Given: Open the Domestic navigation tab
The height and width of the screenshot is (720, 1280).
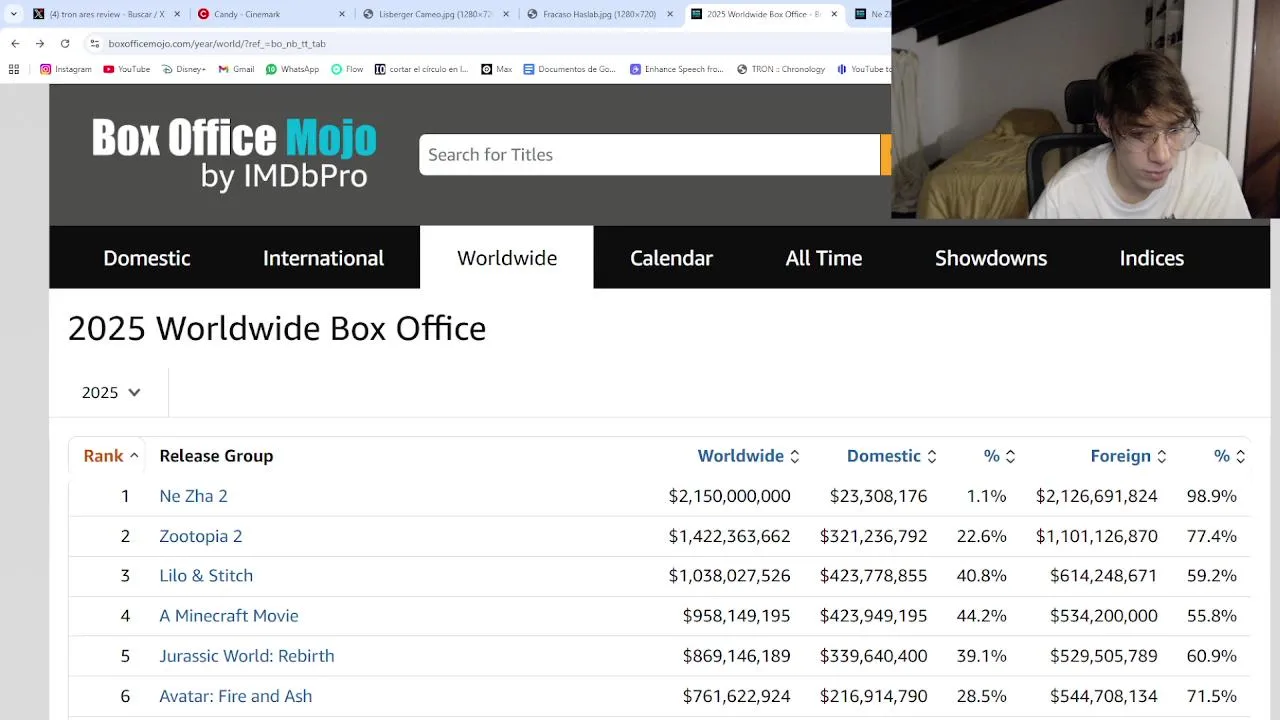Looking at the screenshot, I should 147,258.
